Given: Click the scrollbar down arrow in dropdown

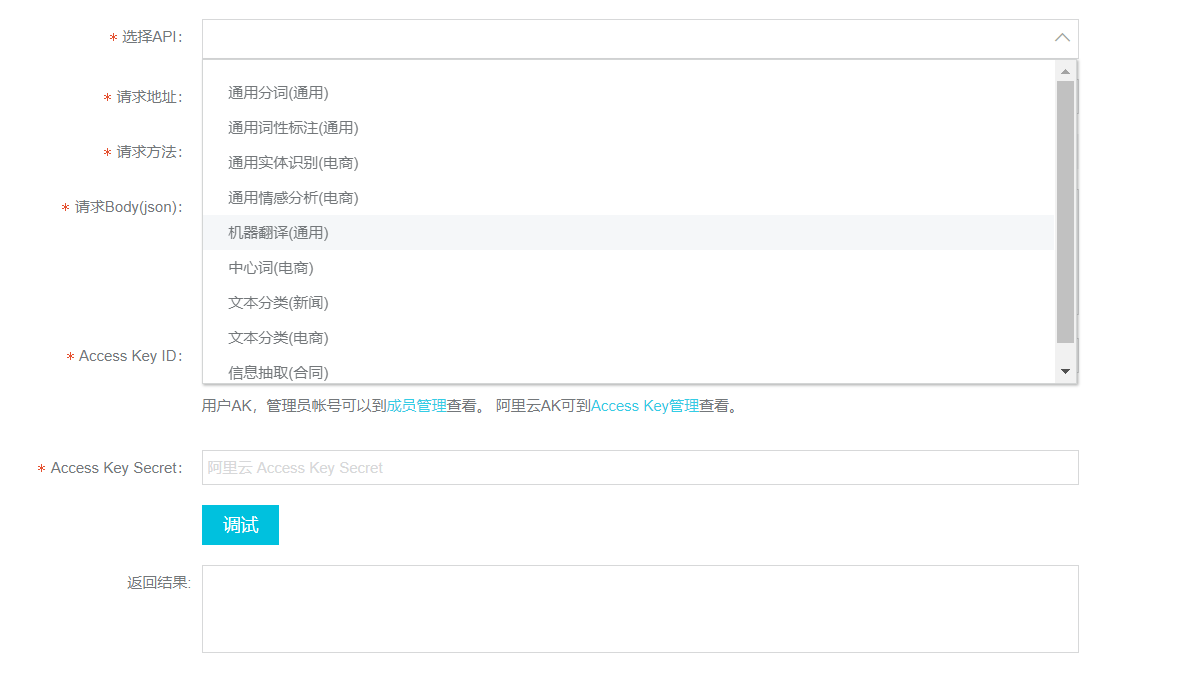Looking at the screenshot, I should [1067, 371].
